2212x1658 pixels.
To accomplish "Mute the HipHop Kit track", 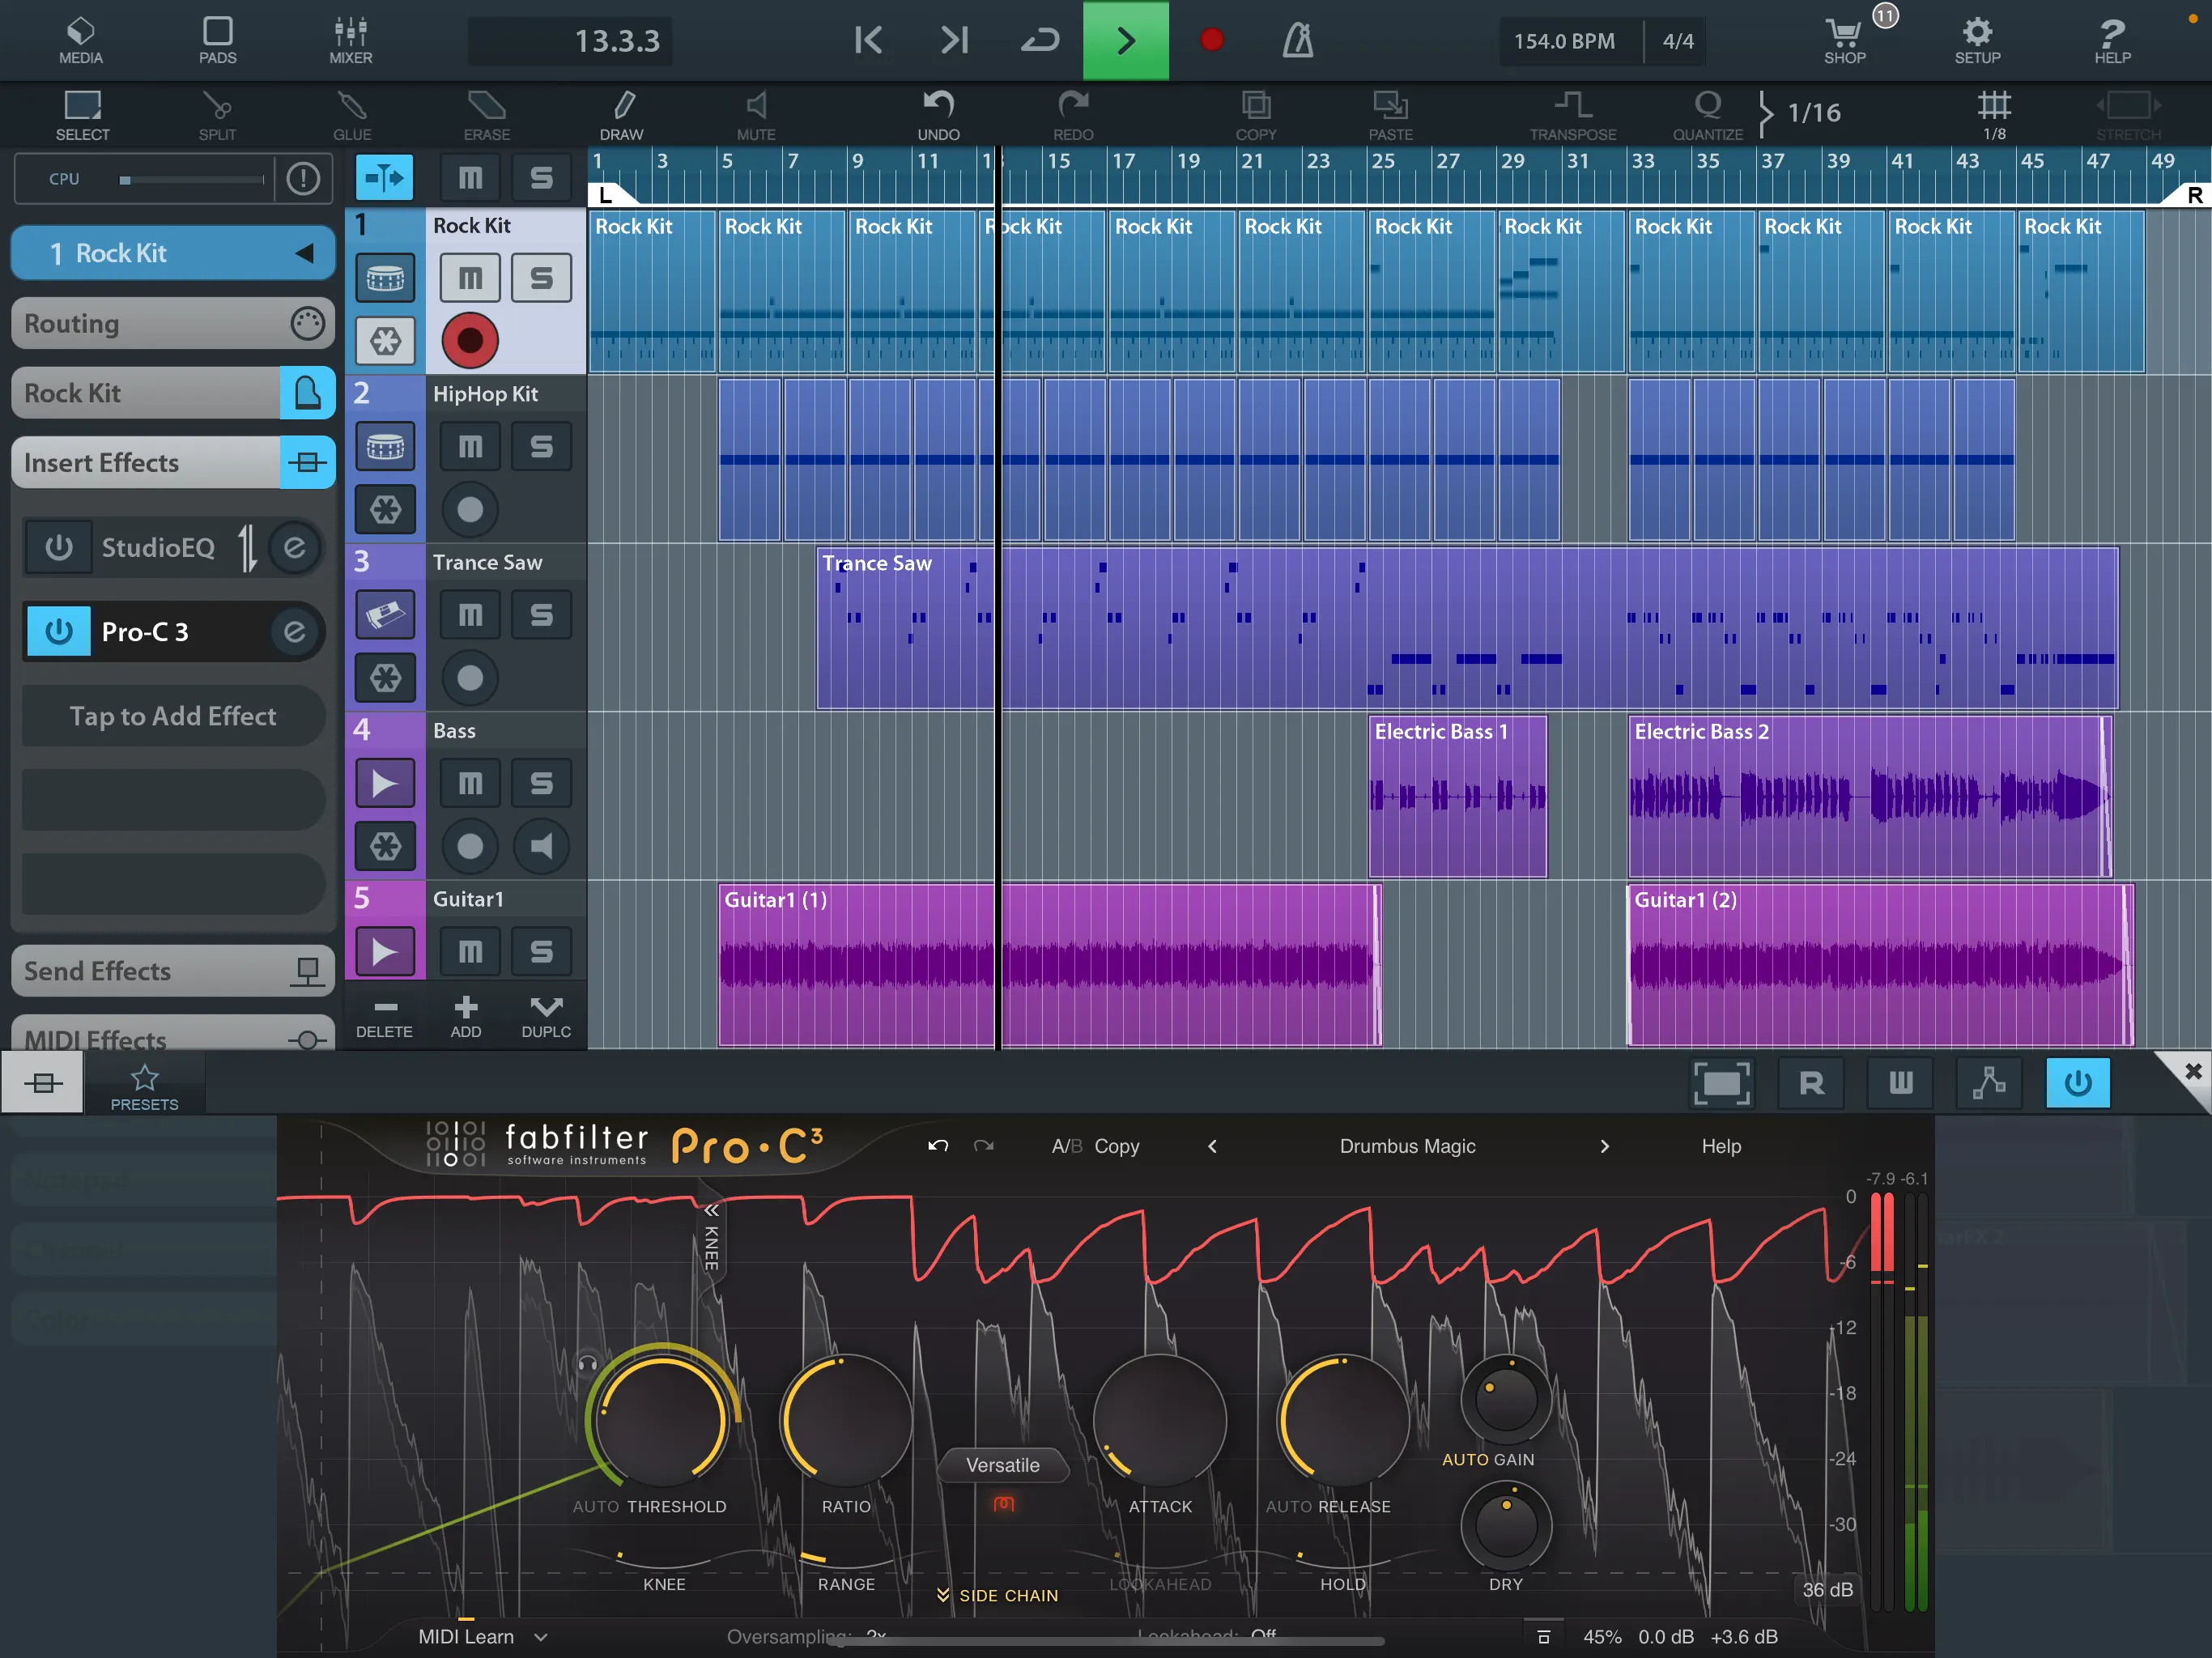I will (469, 446).
